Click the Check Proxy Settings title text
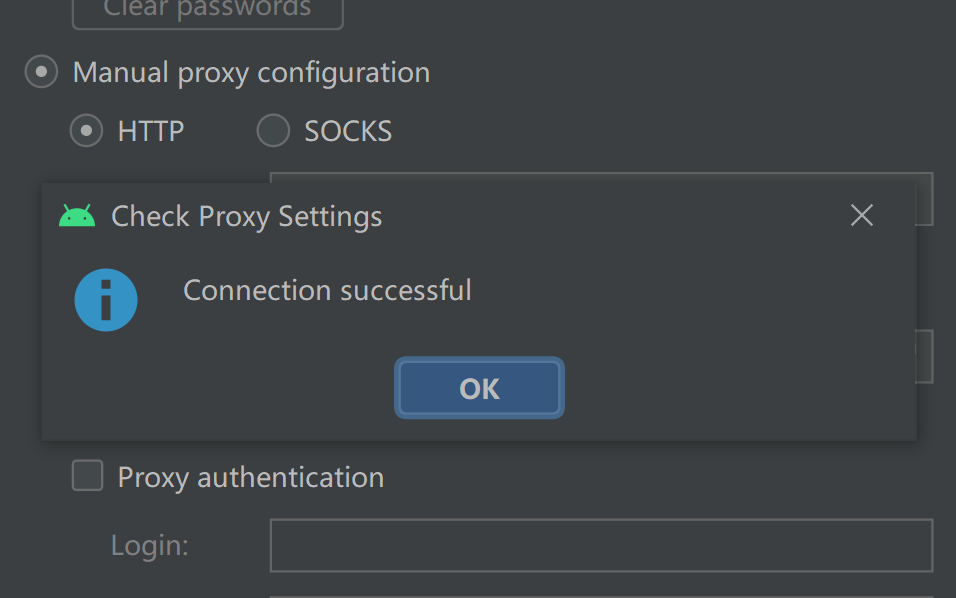Image resolution: width=956 pixels, height=598 pixels. point(247,216)
